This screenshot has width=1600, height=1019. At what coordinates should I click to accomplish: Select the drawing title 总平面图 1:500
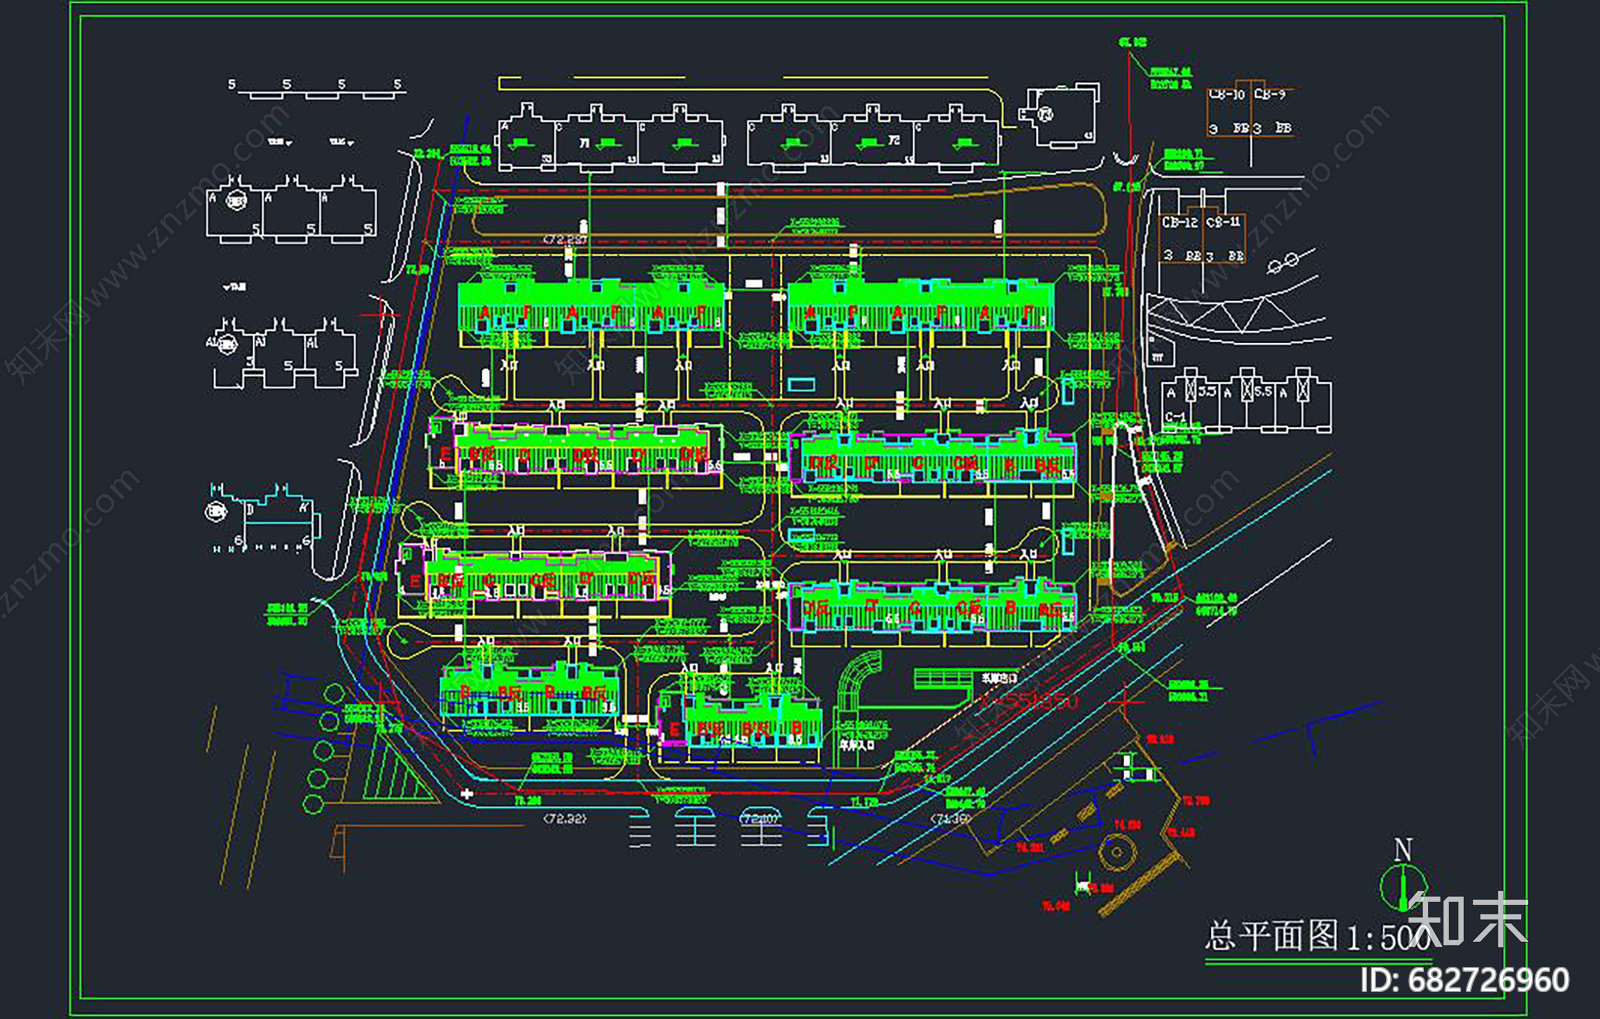(1318, 937)
